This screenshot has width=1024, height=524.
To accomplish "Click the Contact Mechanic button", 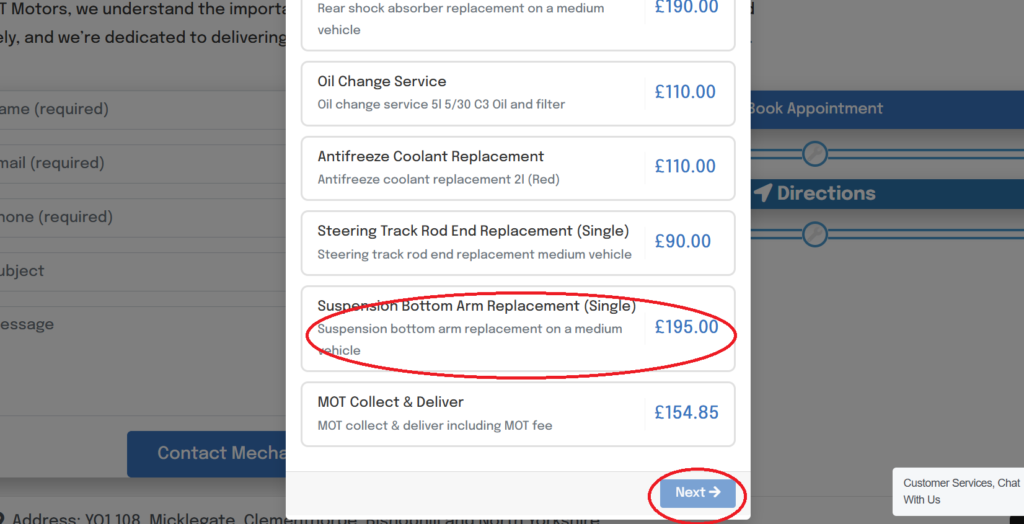I will 207,453.
